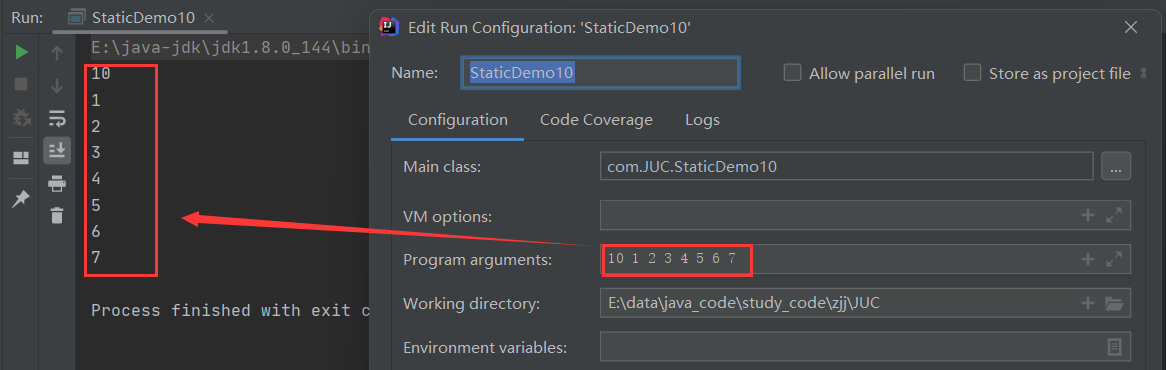The width and height of the screenshot is (1166, 370).
Task: Click the Name input field
Action: click(601, 73)
